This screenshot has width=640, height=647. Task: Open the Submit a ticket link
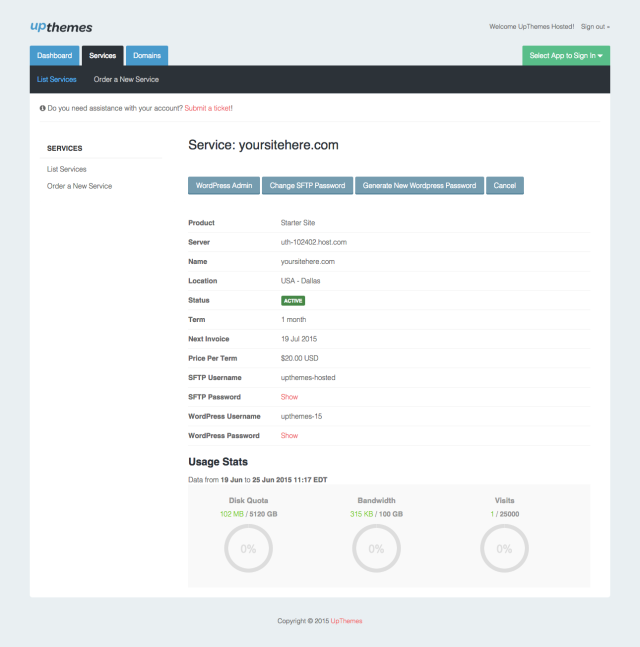[x=208, y=108]
